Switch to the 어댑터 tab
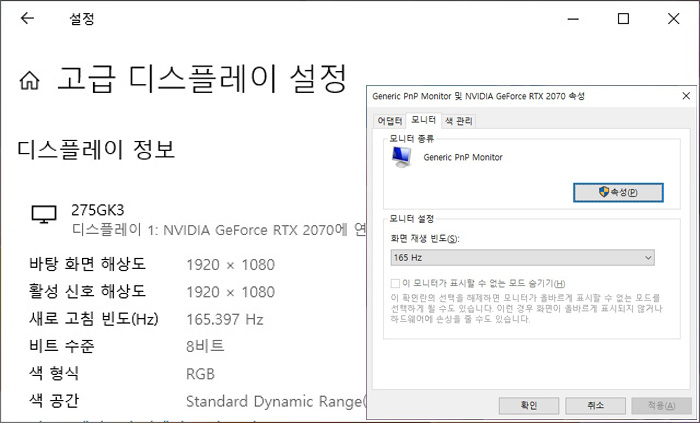The height and width of the screenshot is (423, 700). tap(389, 121)
